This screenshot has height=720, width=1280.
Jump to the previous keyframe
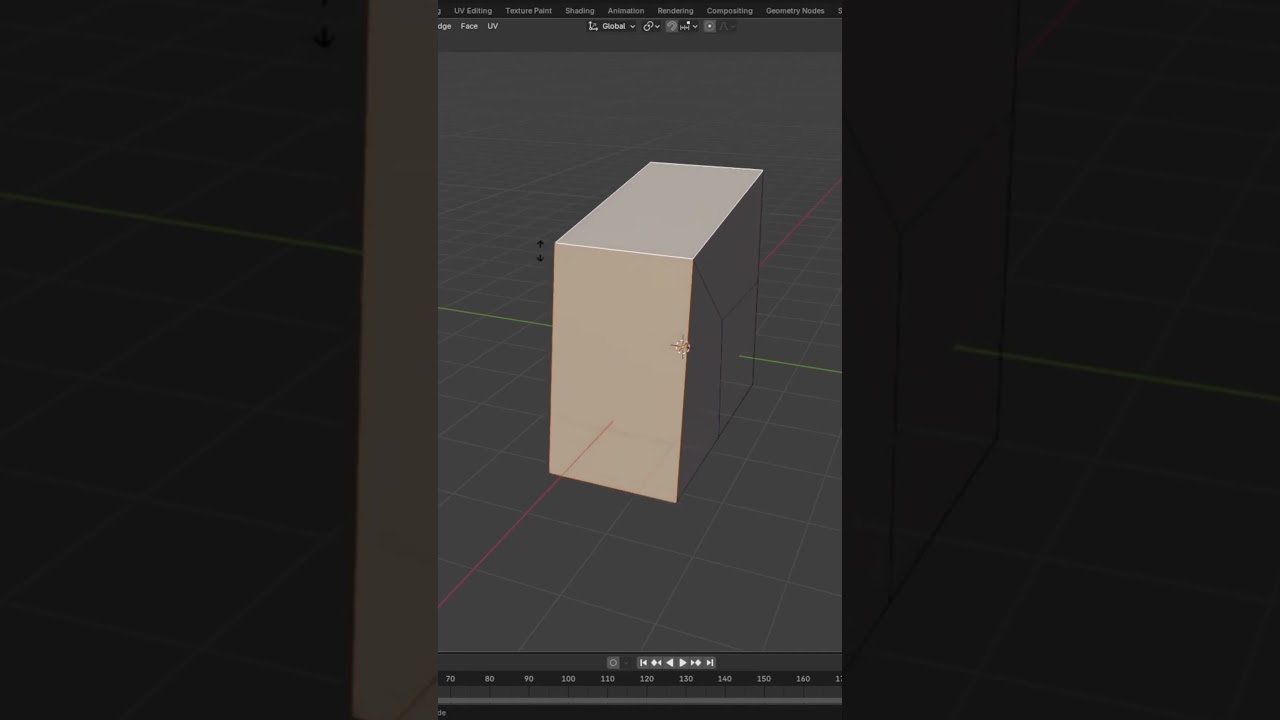[x=656, y=663]
